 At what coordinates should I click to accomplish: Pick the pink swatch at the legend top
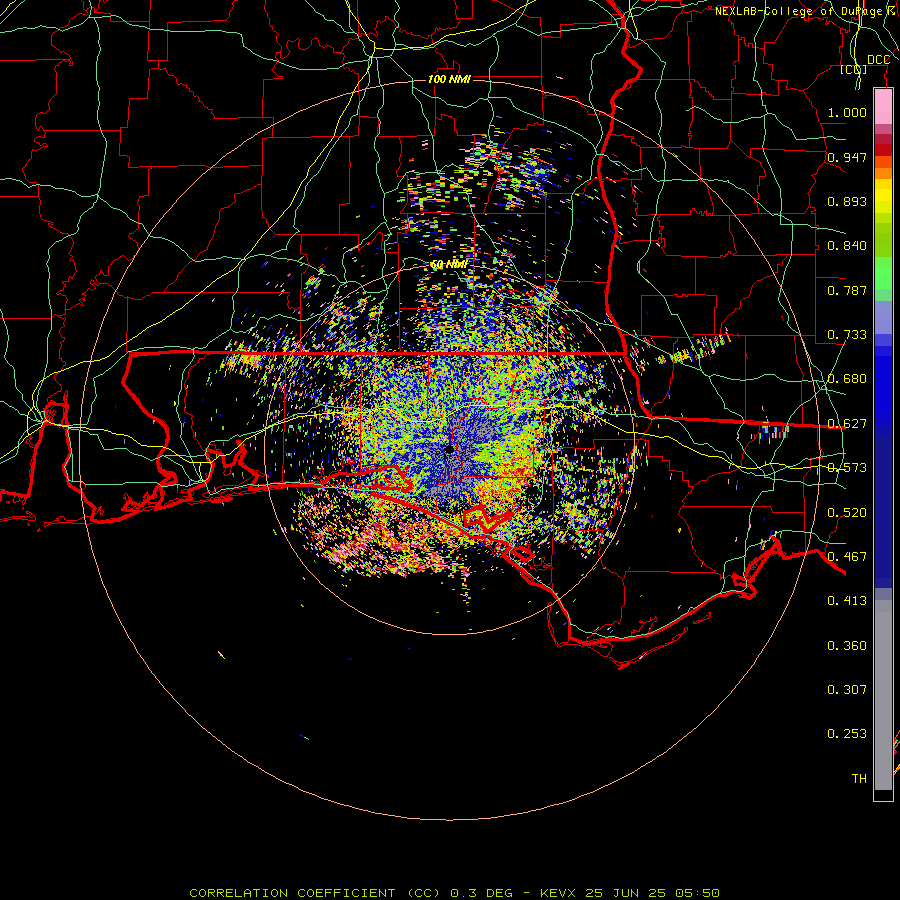pos(883,106)
